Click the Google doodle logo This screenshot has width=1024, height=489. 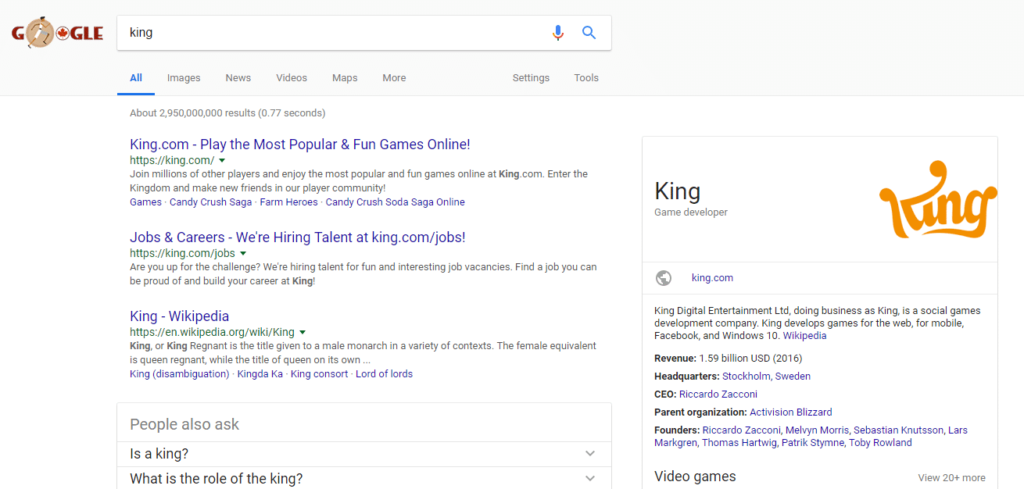click(x=57, y=33)
